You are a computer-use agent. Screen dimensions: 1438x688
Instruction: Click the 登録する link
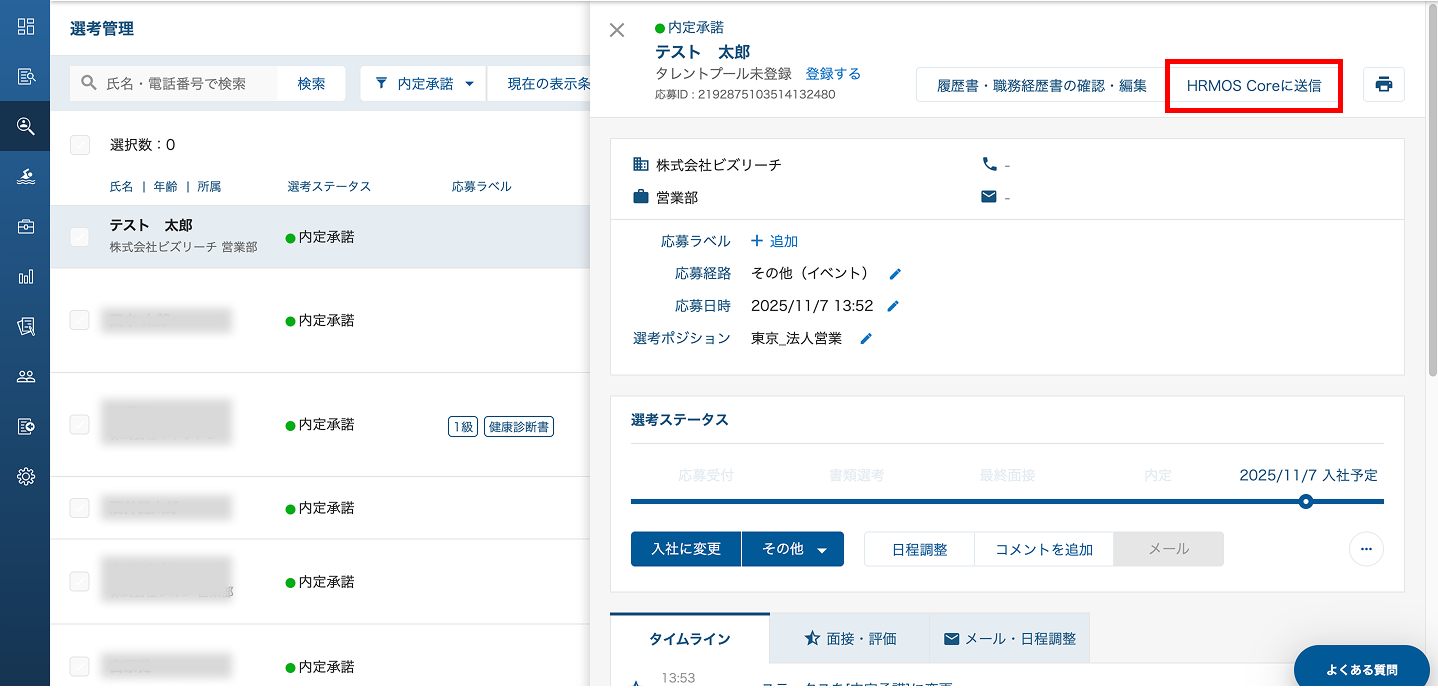pos(833,74)
